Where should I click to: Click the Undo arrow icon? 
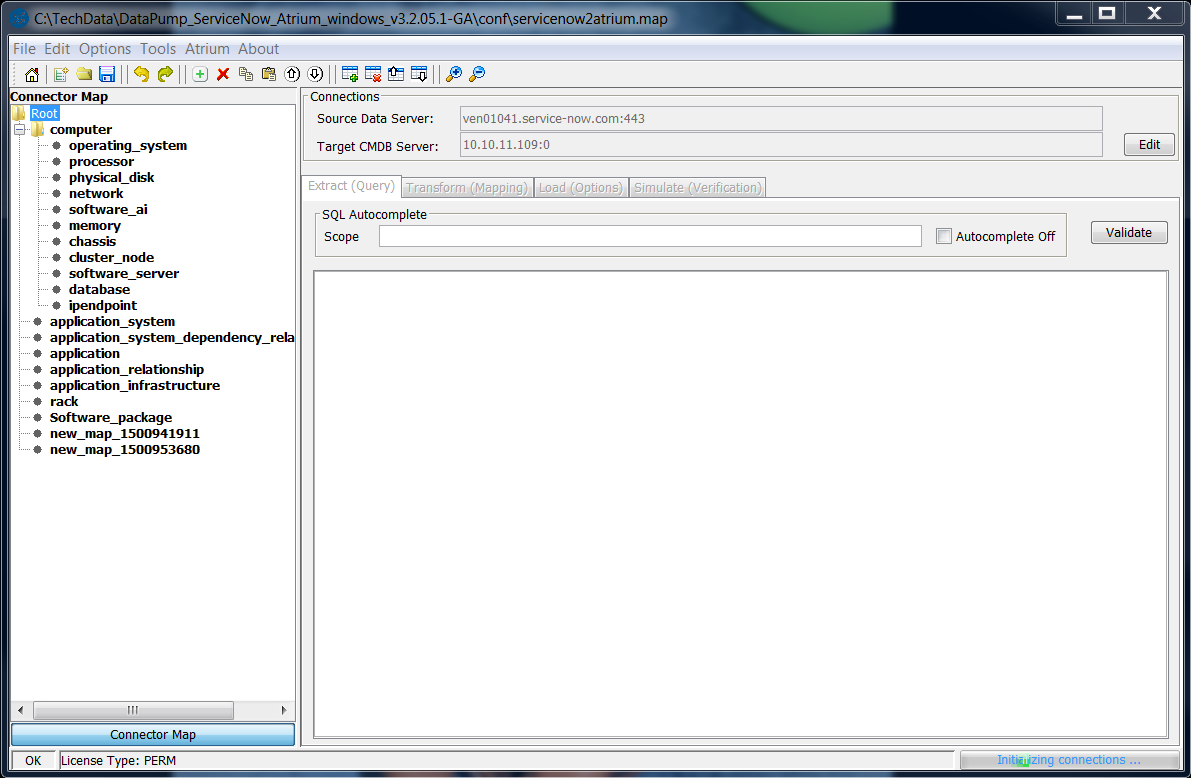141,74
